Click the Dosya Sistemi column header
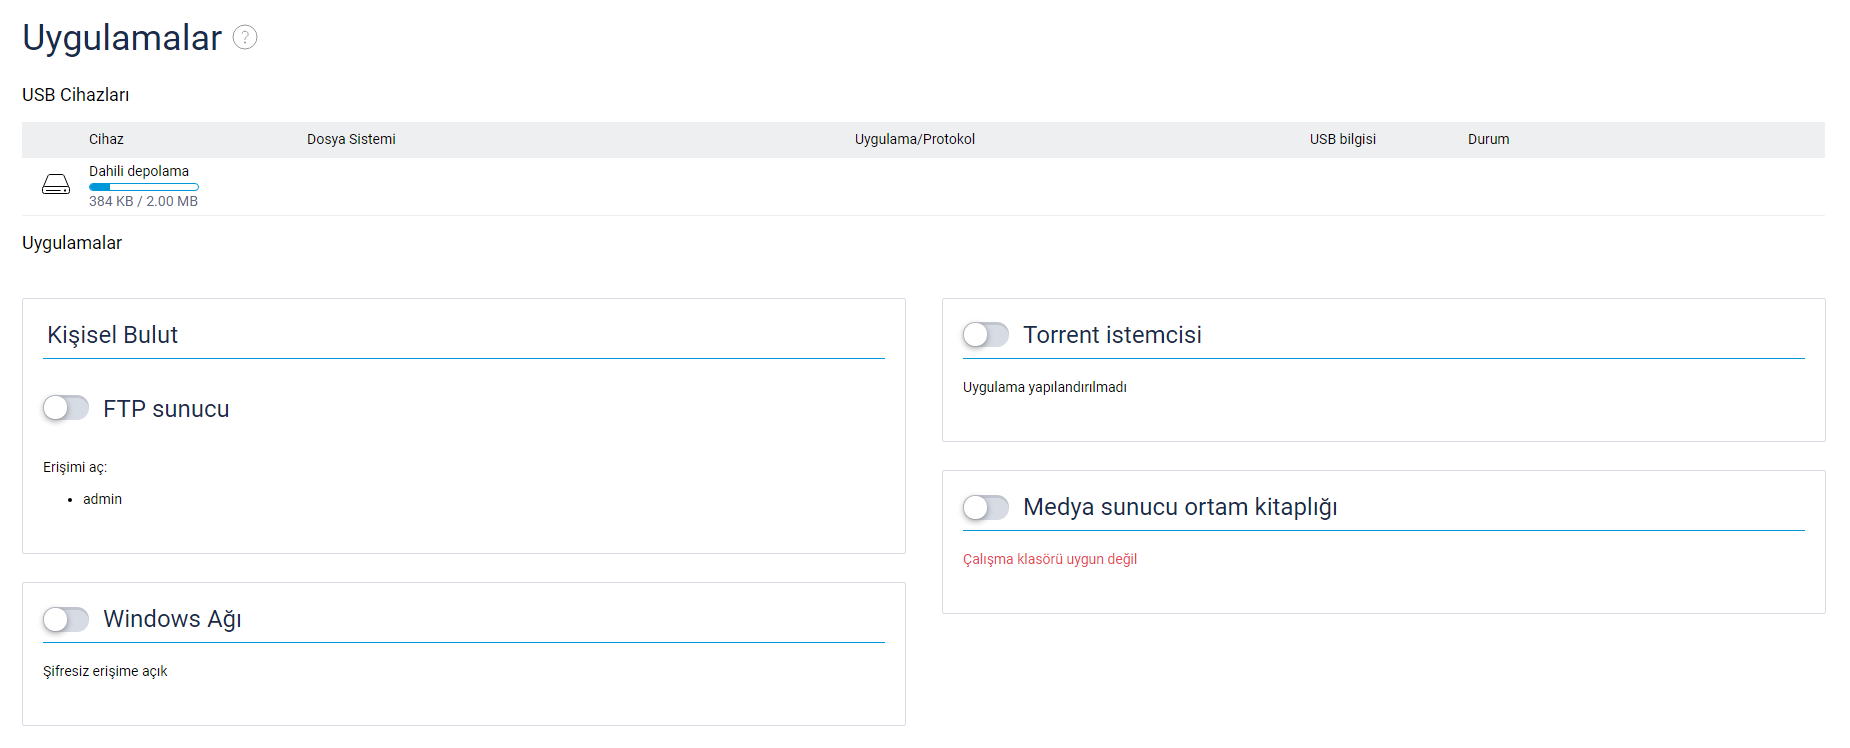This screenshot has width=1850, height=748. tap(351, 139)
